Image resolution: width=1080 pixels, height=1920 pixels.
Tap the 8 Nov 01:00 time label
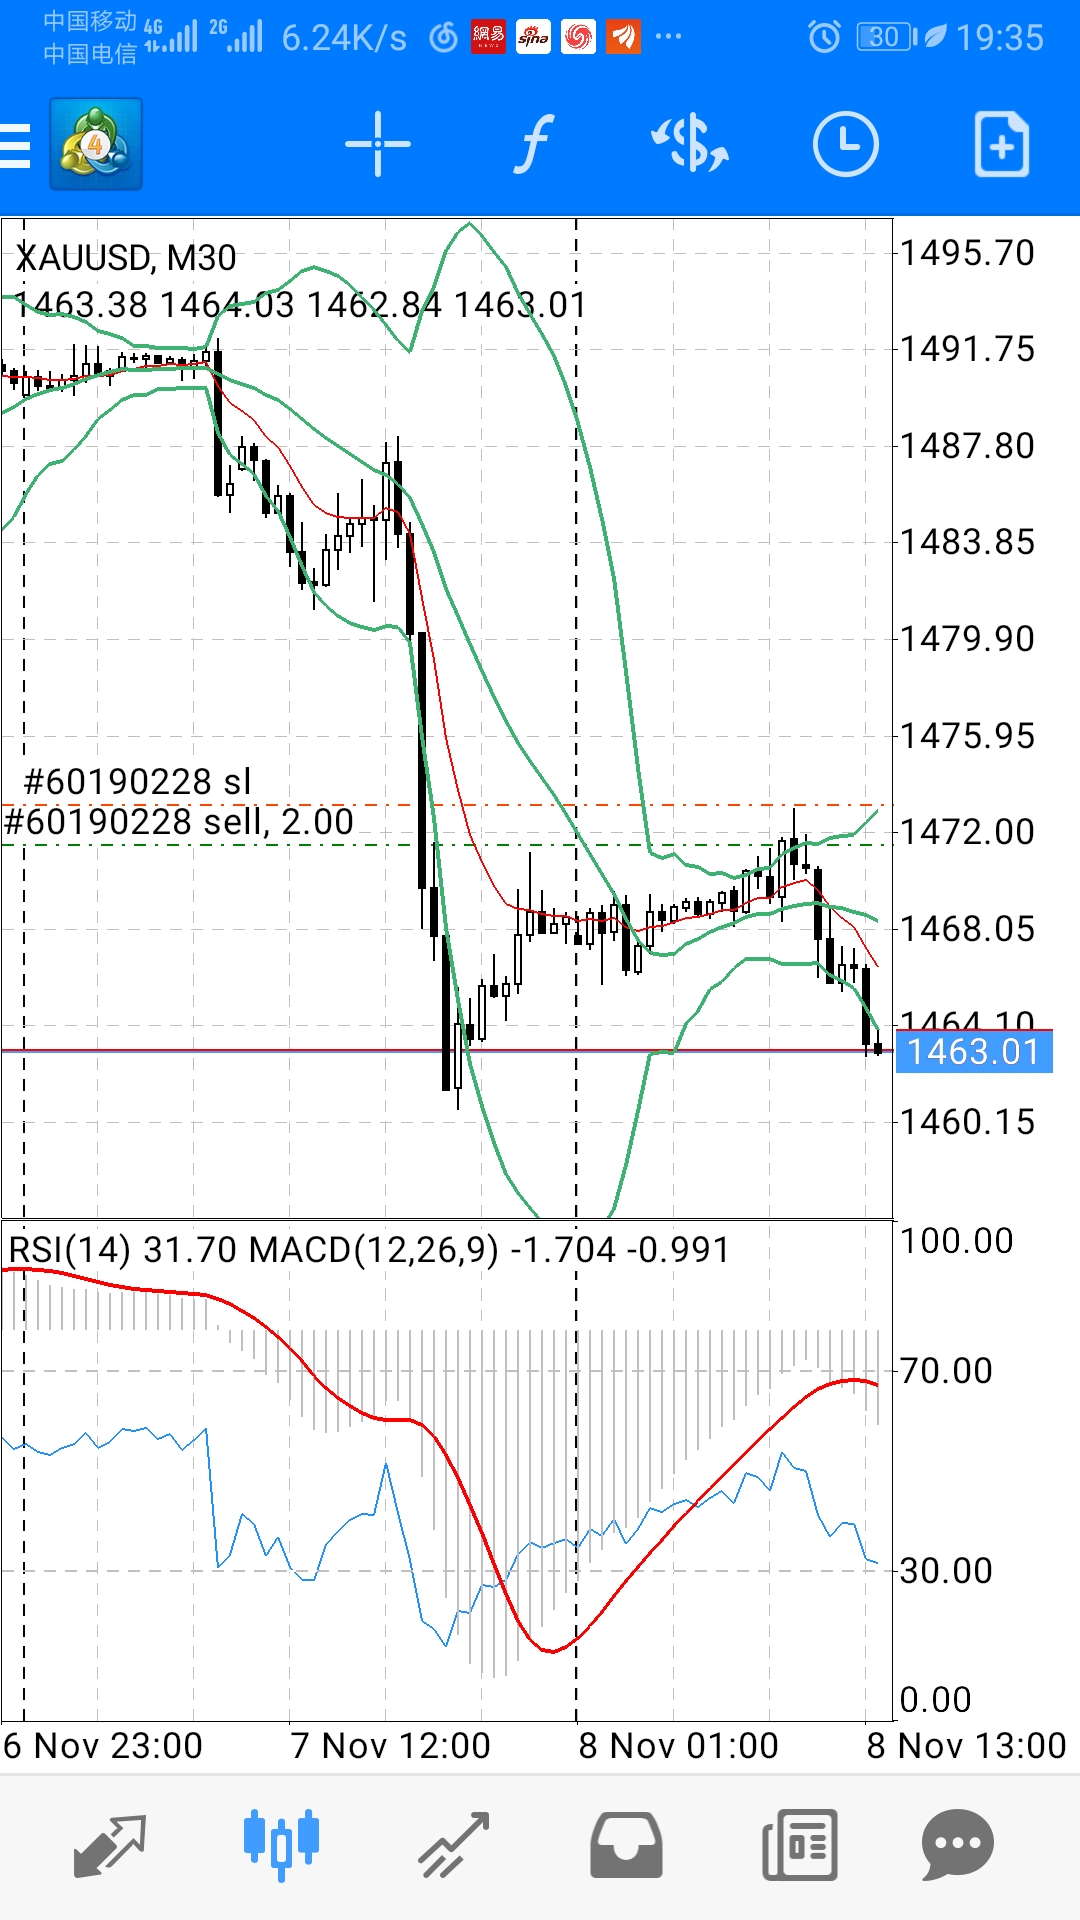tap(679, 1746)
